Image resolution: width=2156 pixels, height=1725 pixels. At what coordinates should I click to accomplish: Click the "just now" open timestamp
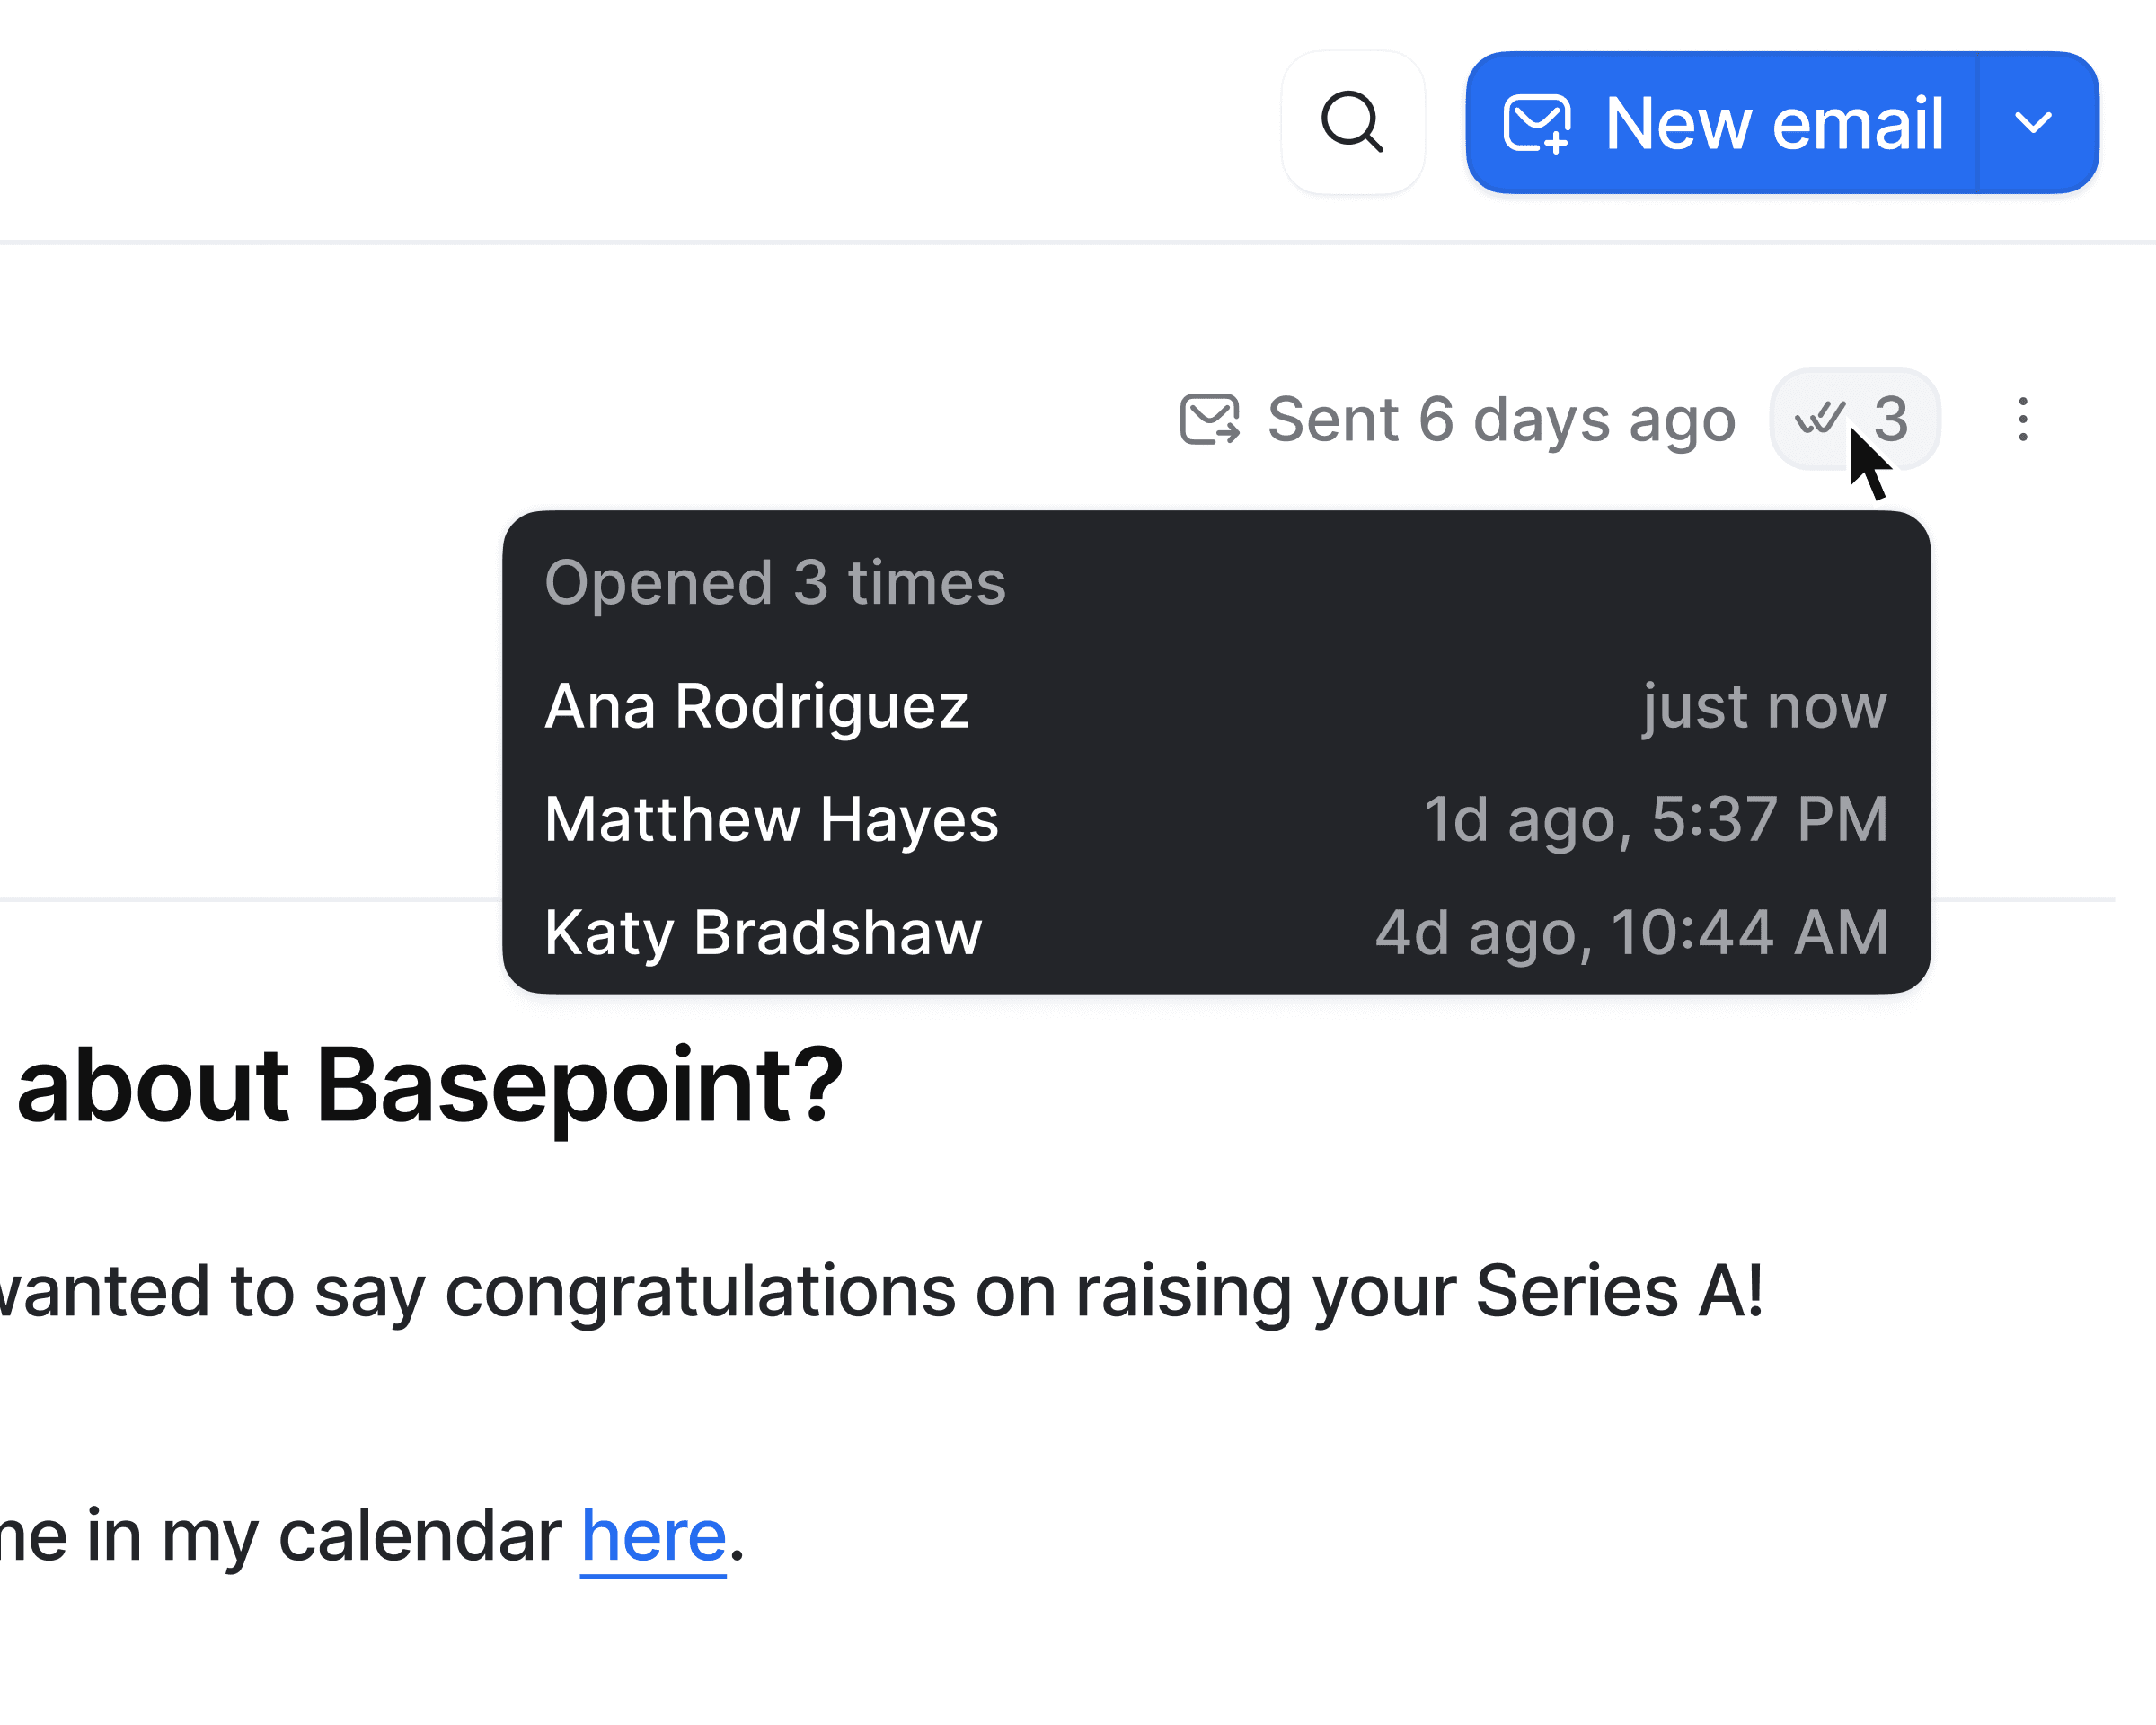tap(1764, 706)
